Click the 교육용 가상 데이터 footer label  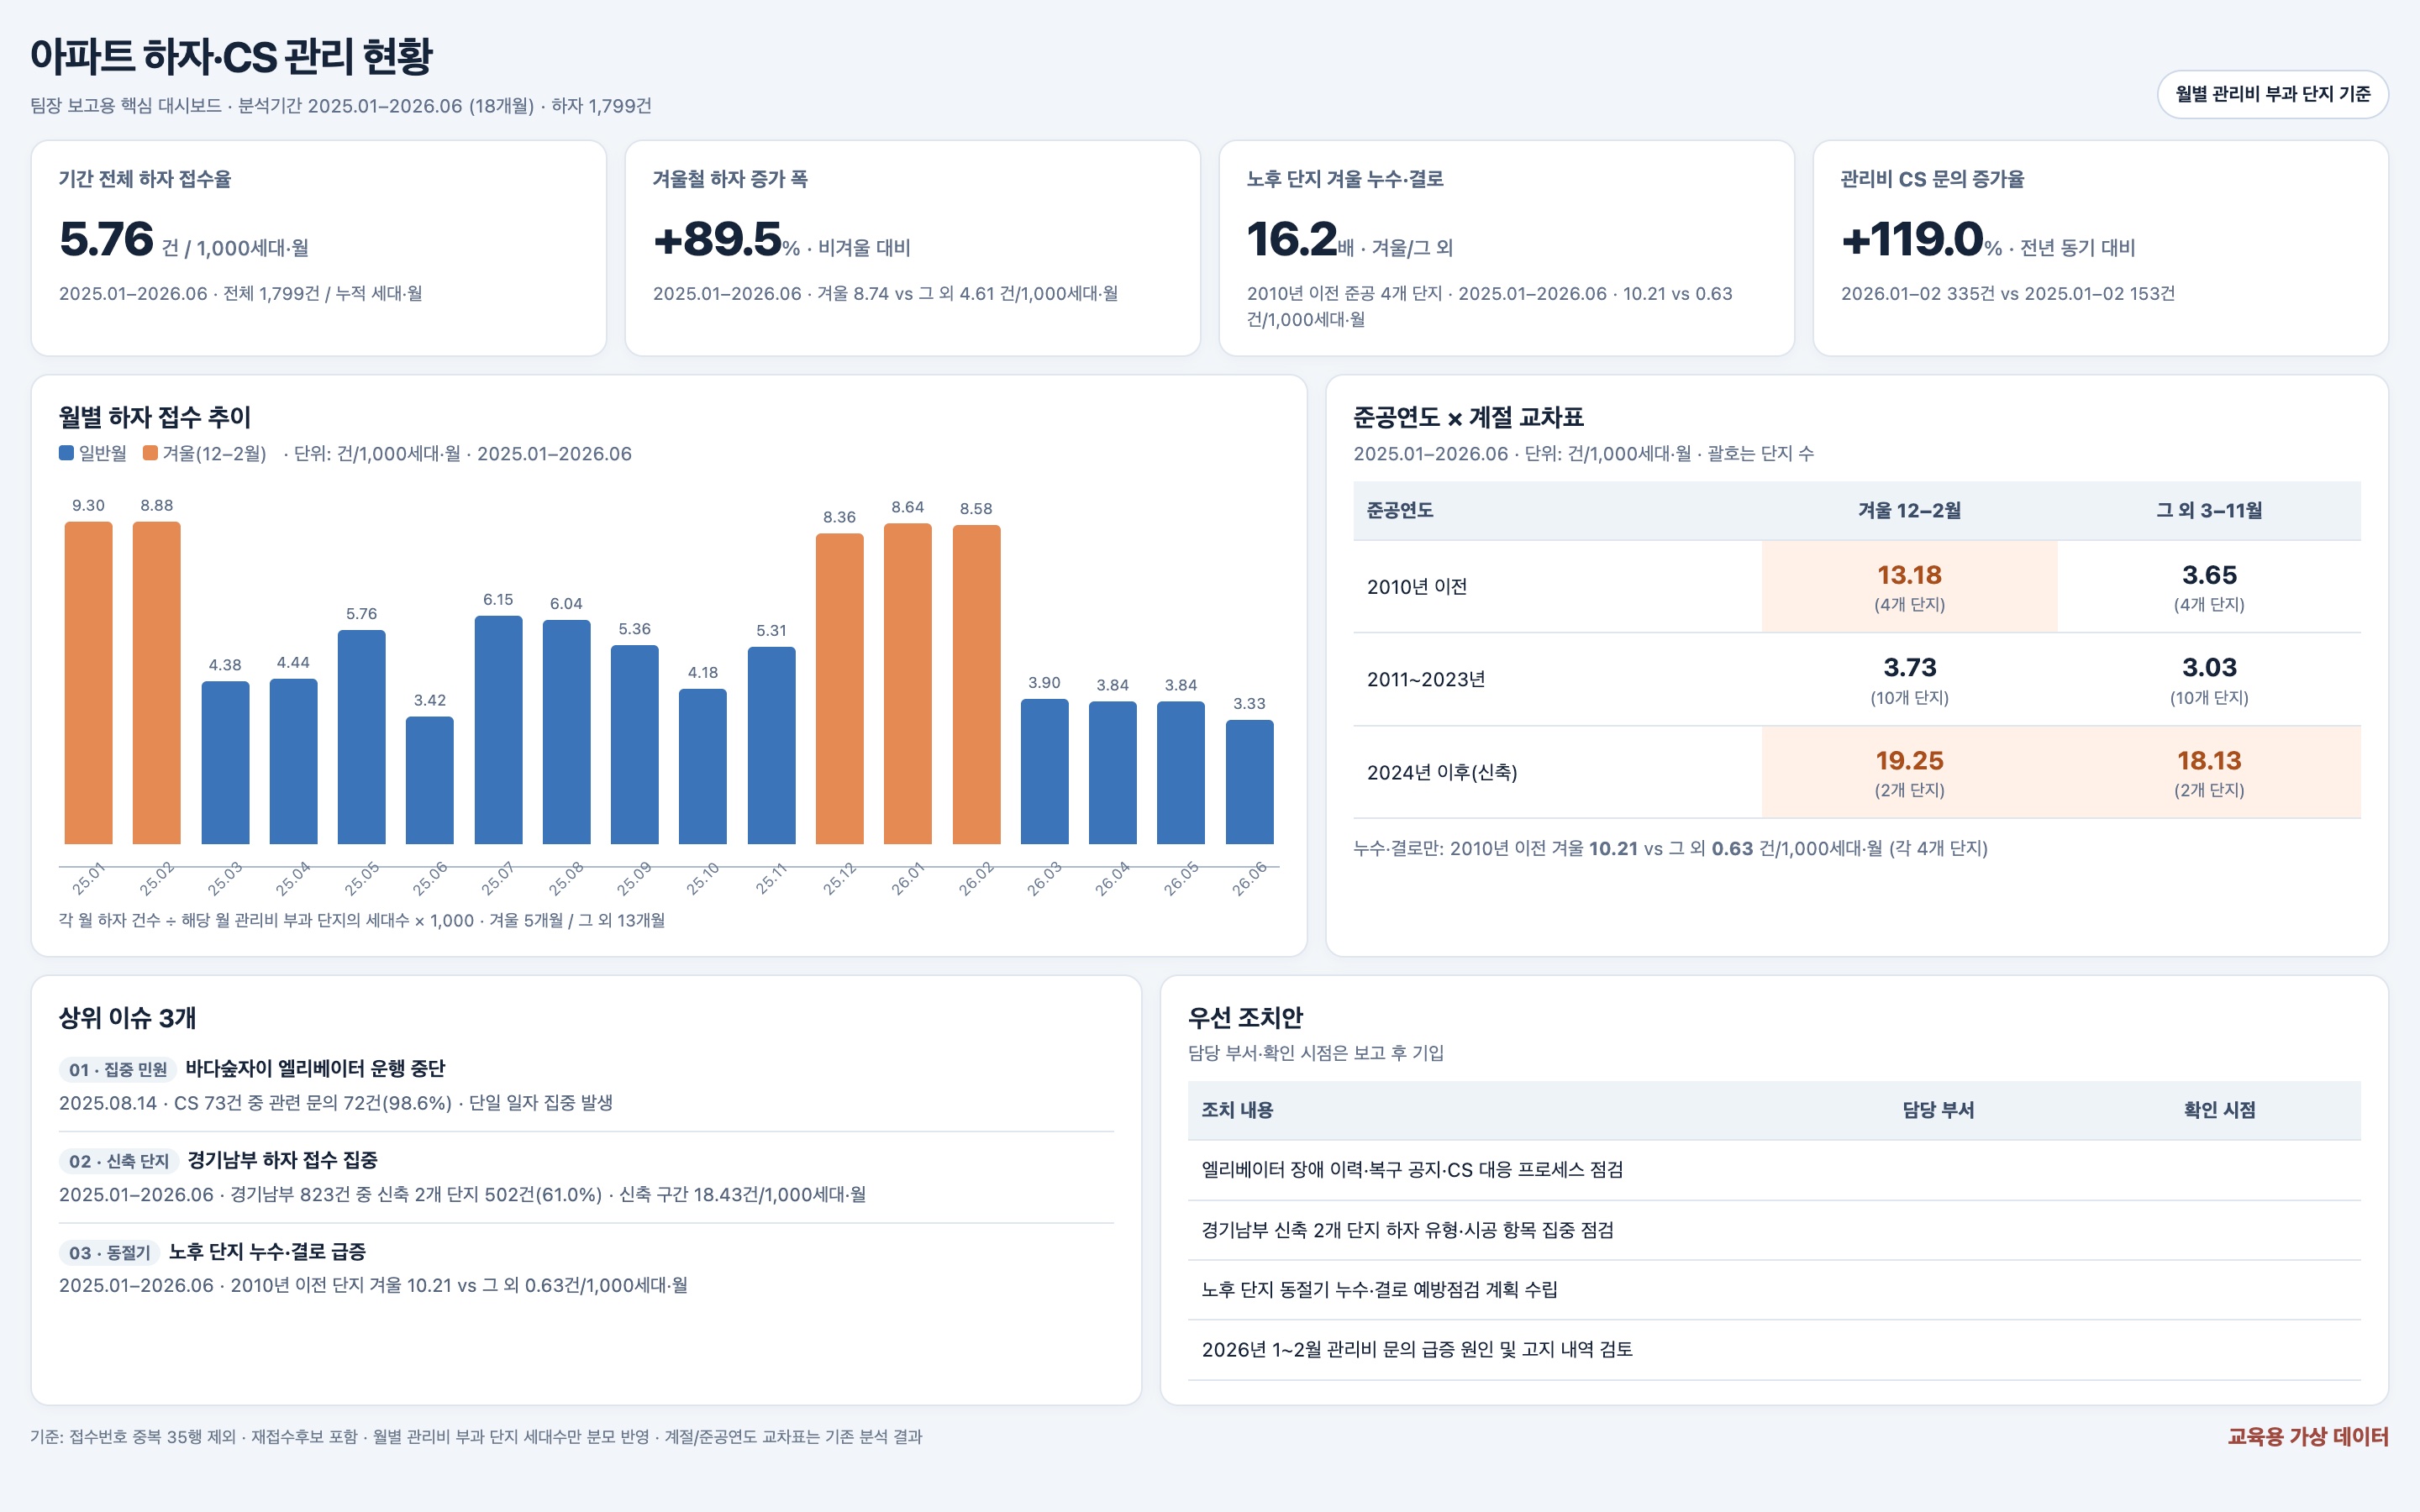[x=2308, y=1437]
